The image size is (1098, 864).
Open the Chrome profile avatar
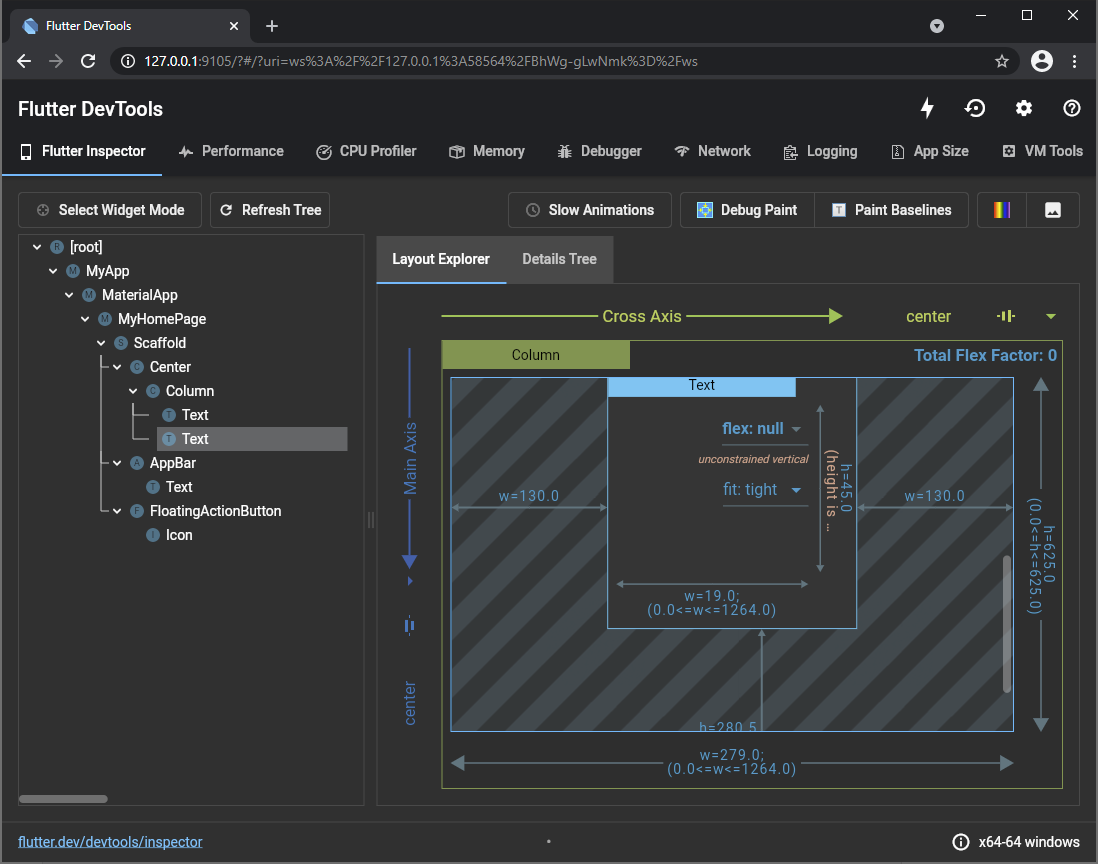coord(1041,61)
